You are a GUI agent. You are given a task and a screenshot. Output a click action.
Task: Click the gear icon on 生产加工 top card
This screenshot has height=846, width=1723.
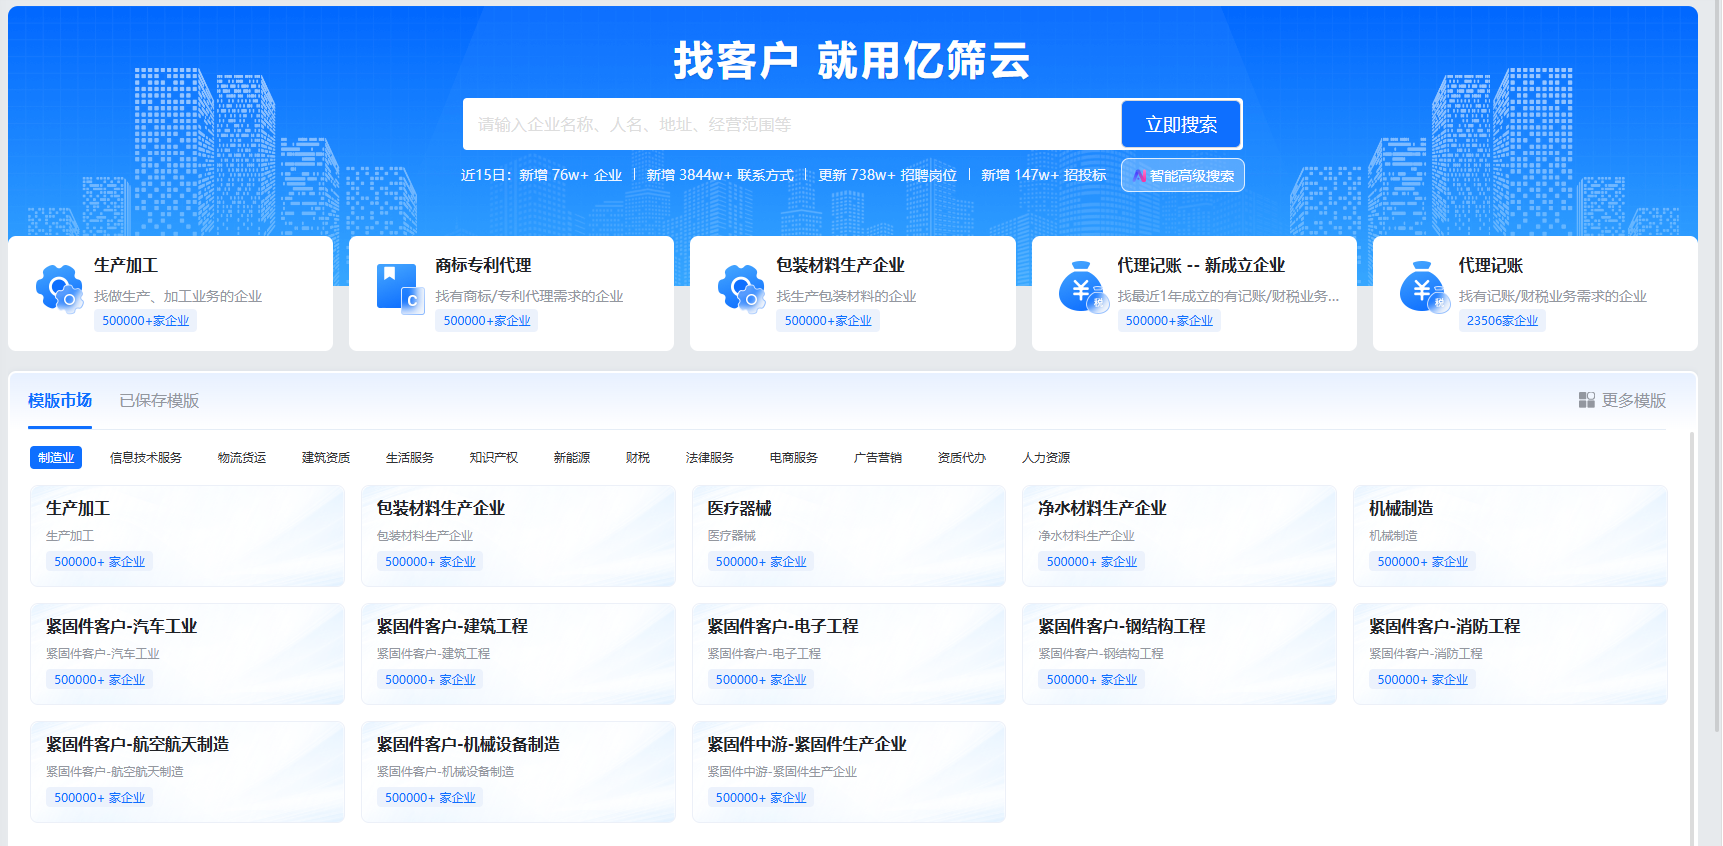pyautogui.click(x=60, y=290)
